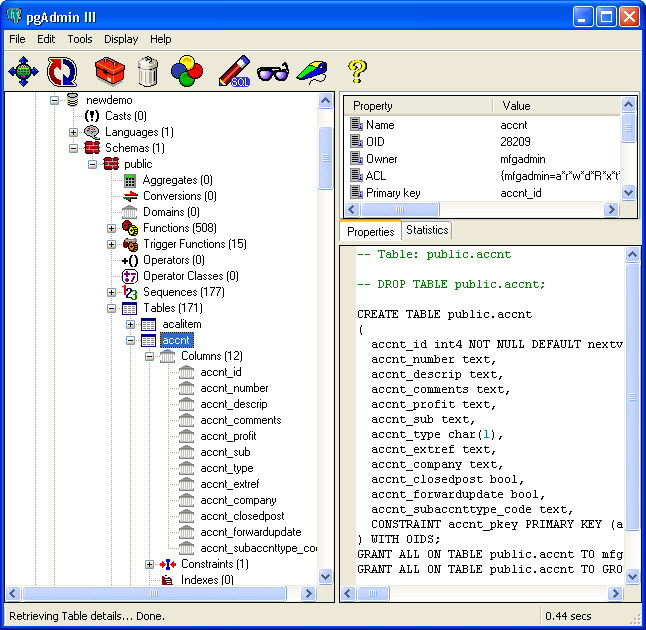Collapse the public schema node
Viewport: 646px width, 630px height.
coord(92,164)
